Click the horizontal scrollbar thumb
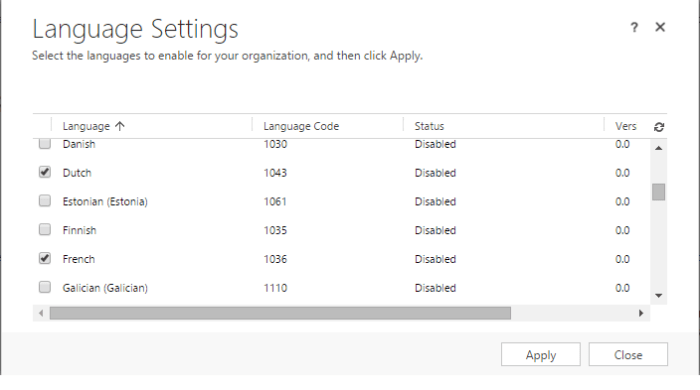 280,313
